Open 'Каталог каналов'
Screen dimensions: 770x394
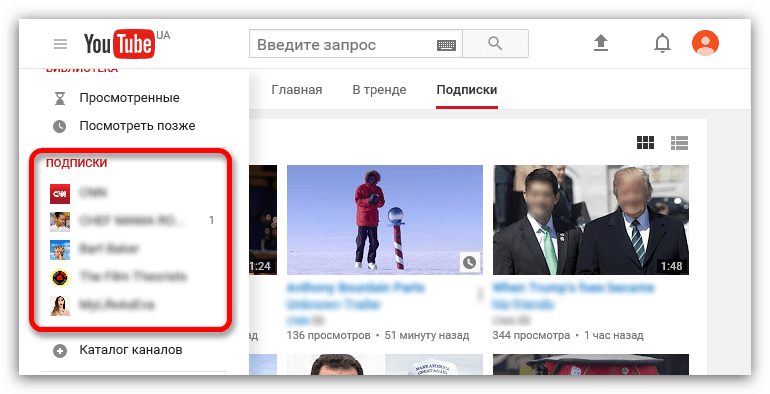(131, 350)
